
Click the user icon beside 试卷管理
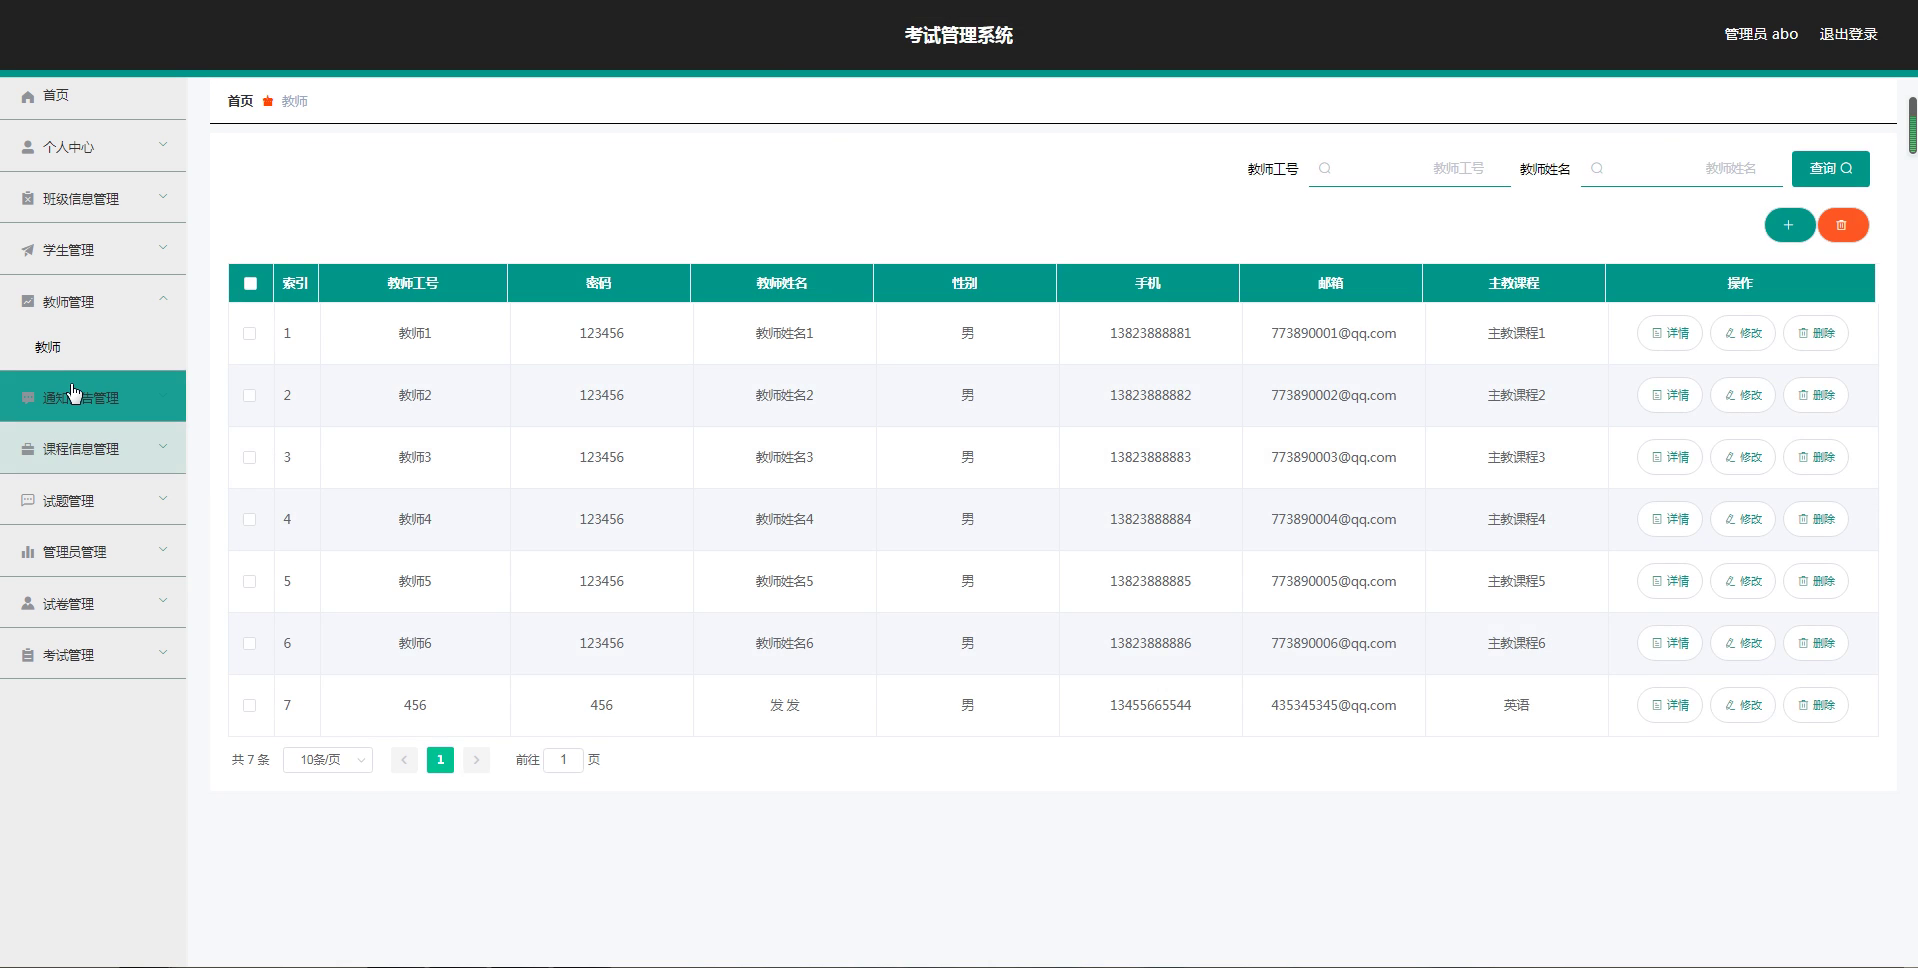coord(28,604)
